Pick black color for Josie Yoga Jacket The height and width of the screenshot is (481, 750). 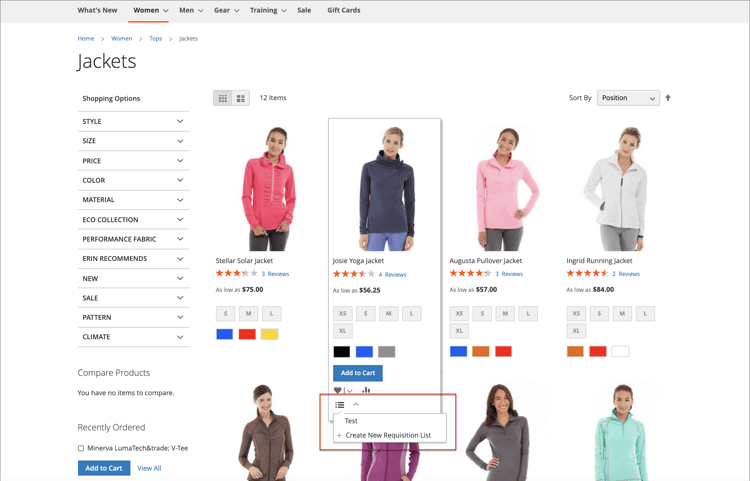[x=342, y=352]
